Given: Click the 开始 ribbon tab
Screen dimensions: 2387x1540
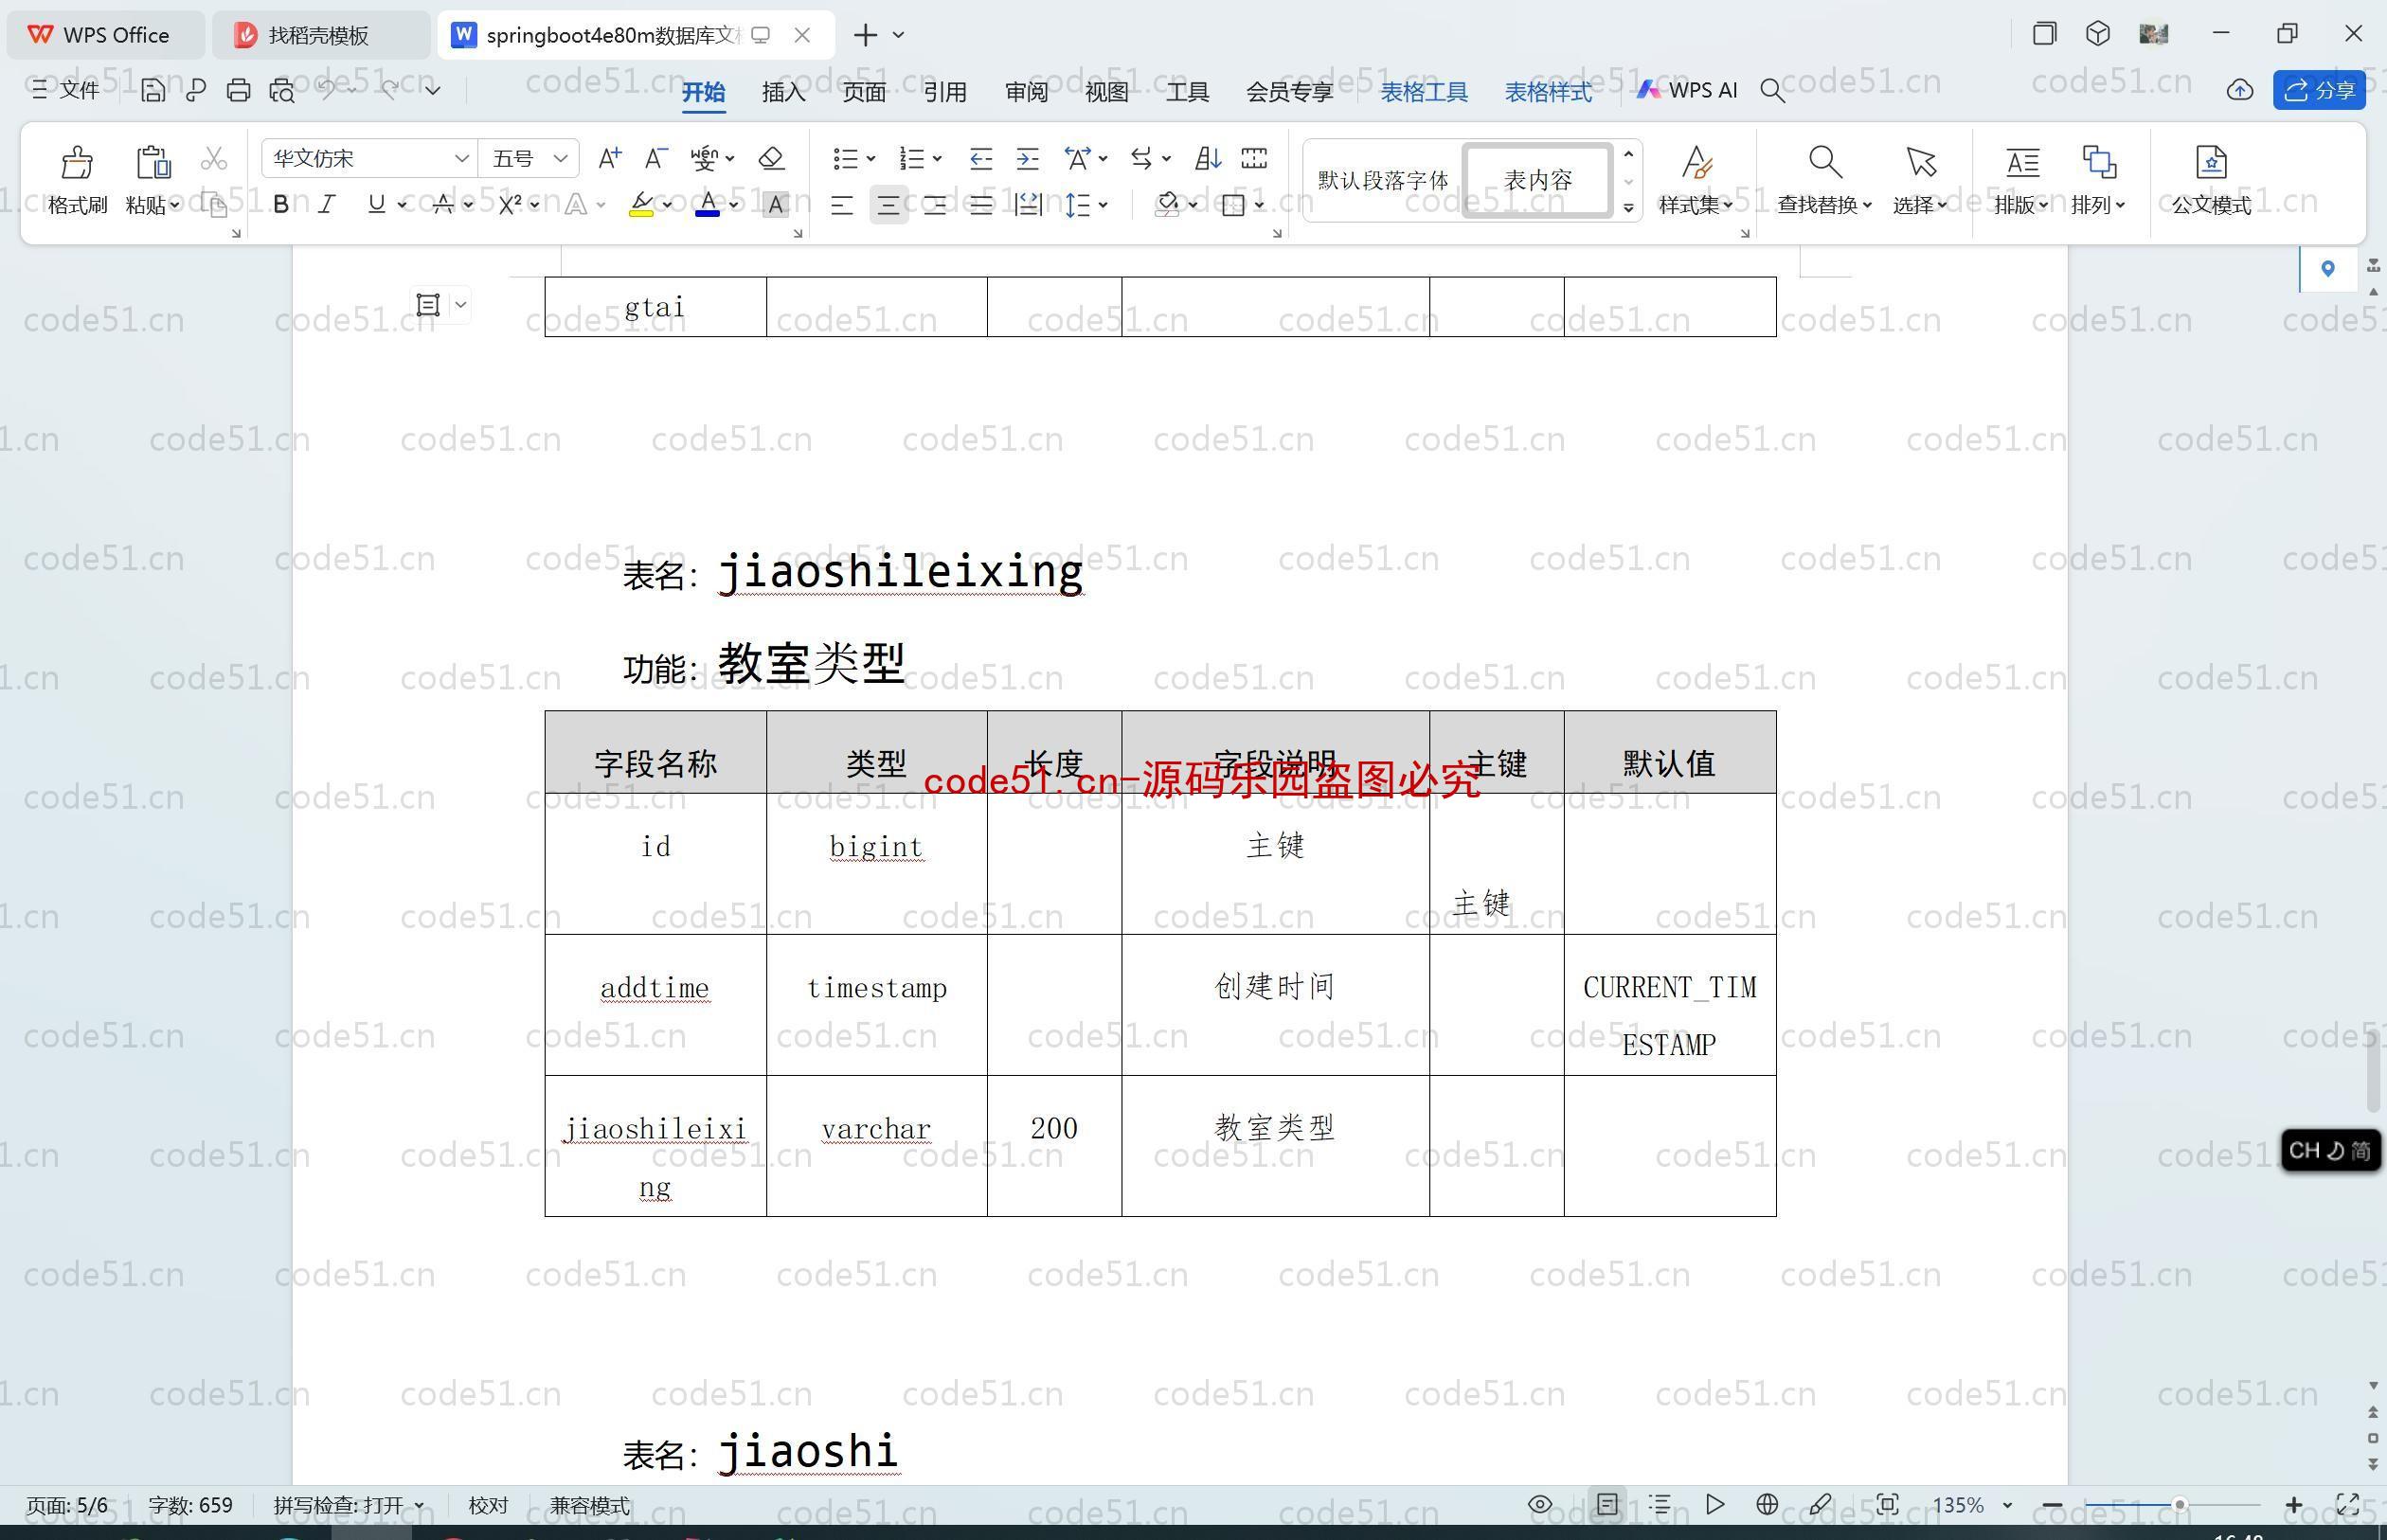Looking at the screenshot, I should coord(703,91).
